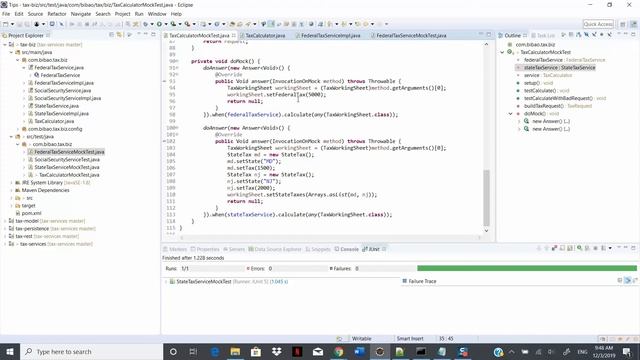Maximize the Project Explorer panel
Image resolution: width=640 pixels, height=360 pixels.
coord(153,35)
